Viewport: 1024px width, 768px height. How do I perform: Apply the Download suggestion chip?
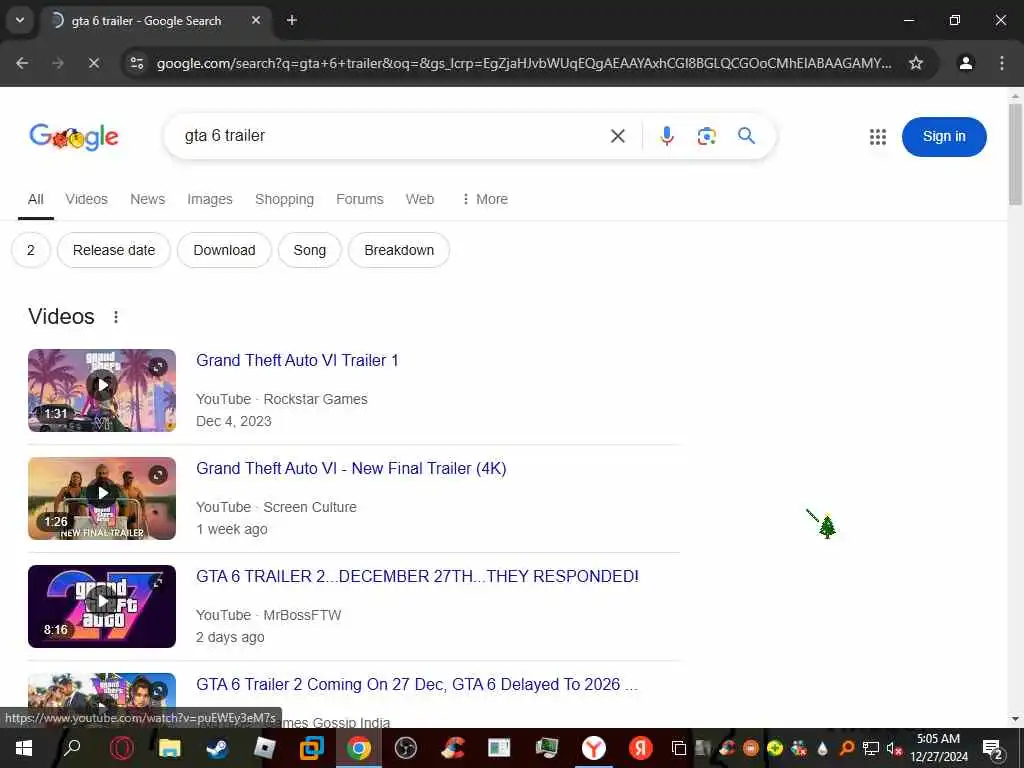pos(224,250)
